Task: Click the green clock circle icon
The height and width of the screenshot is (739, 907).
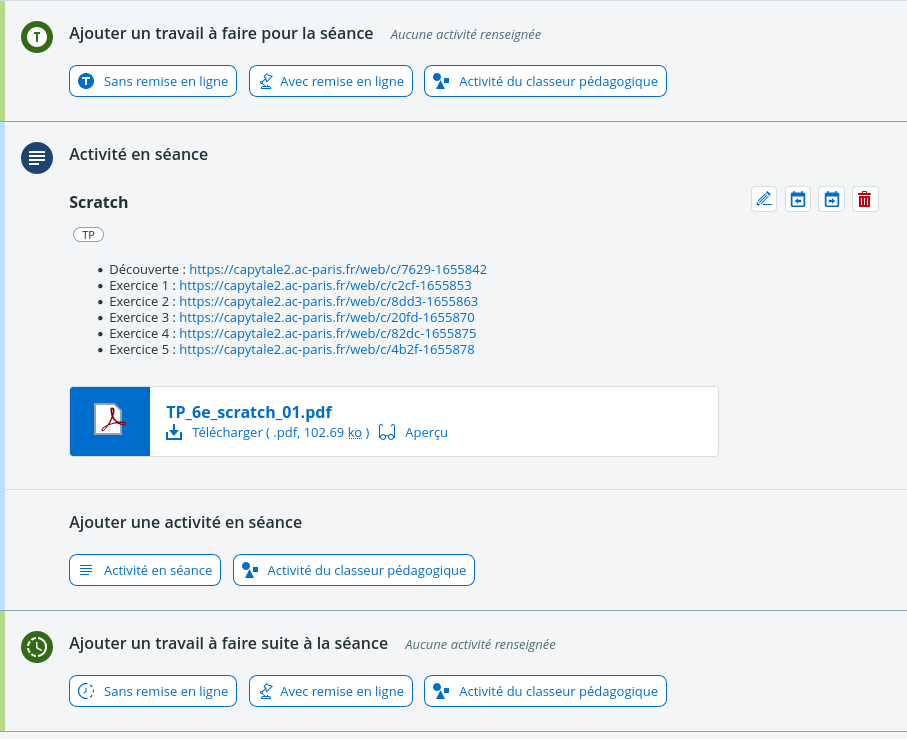Action: [x=37, y=646]
